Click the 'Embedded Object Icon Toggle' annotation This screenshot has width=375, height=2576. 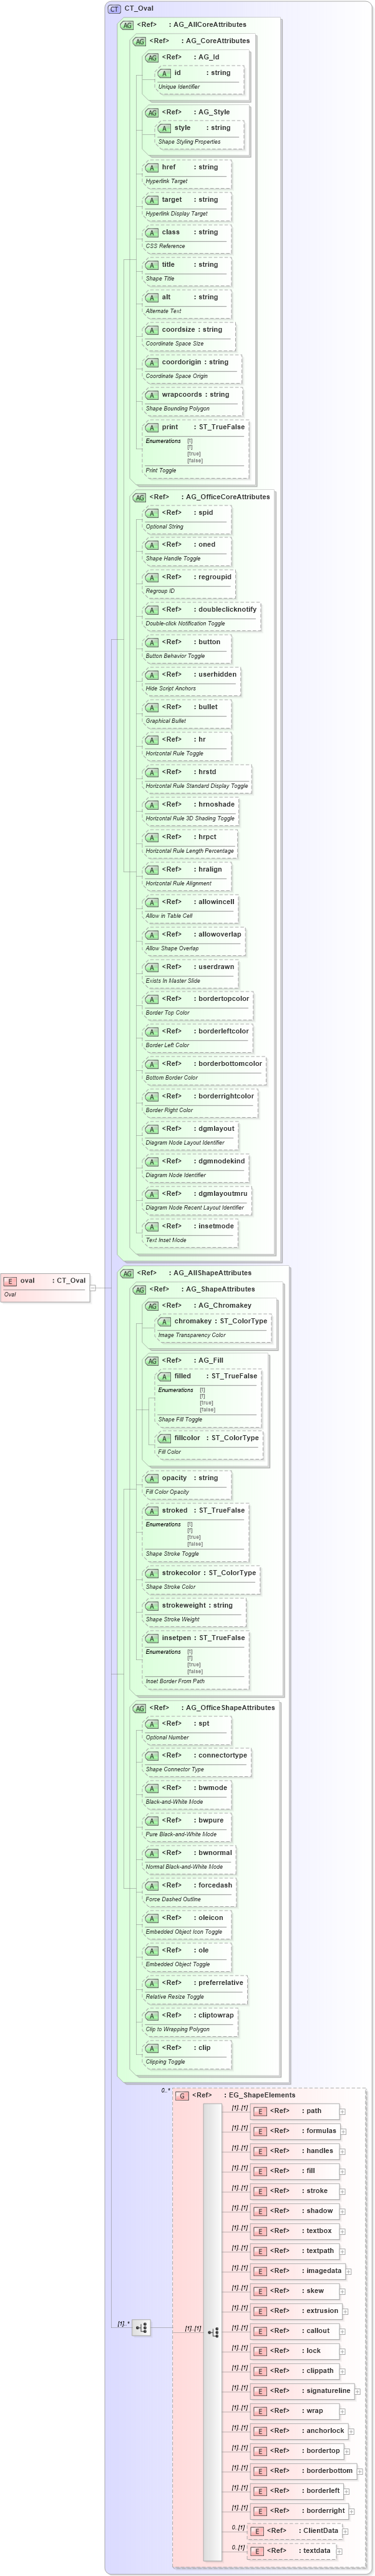pyautogui.click(x=184, y=1932)
